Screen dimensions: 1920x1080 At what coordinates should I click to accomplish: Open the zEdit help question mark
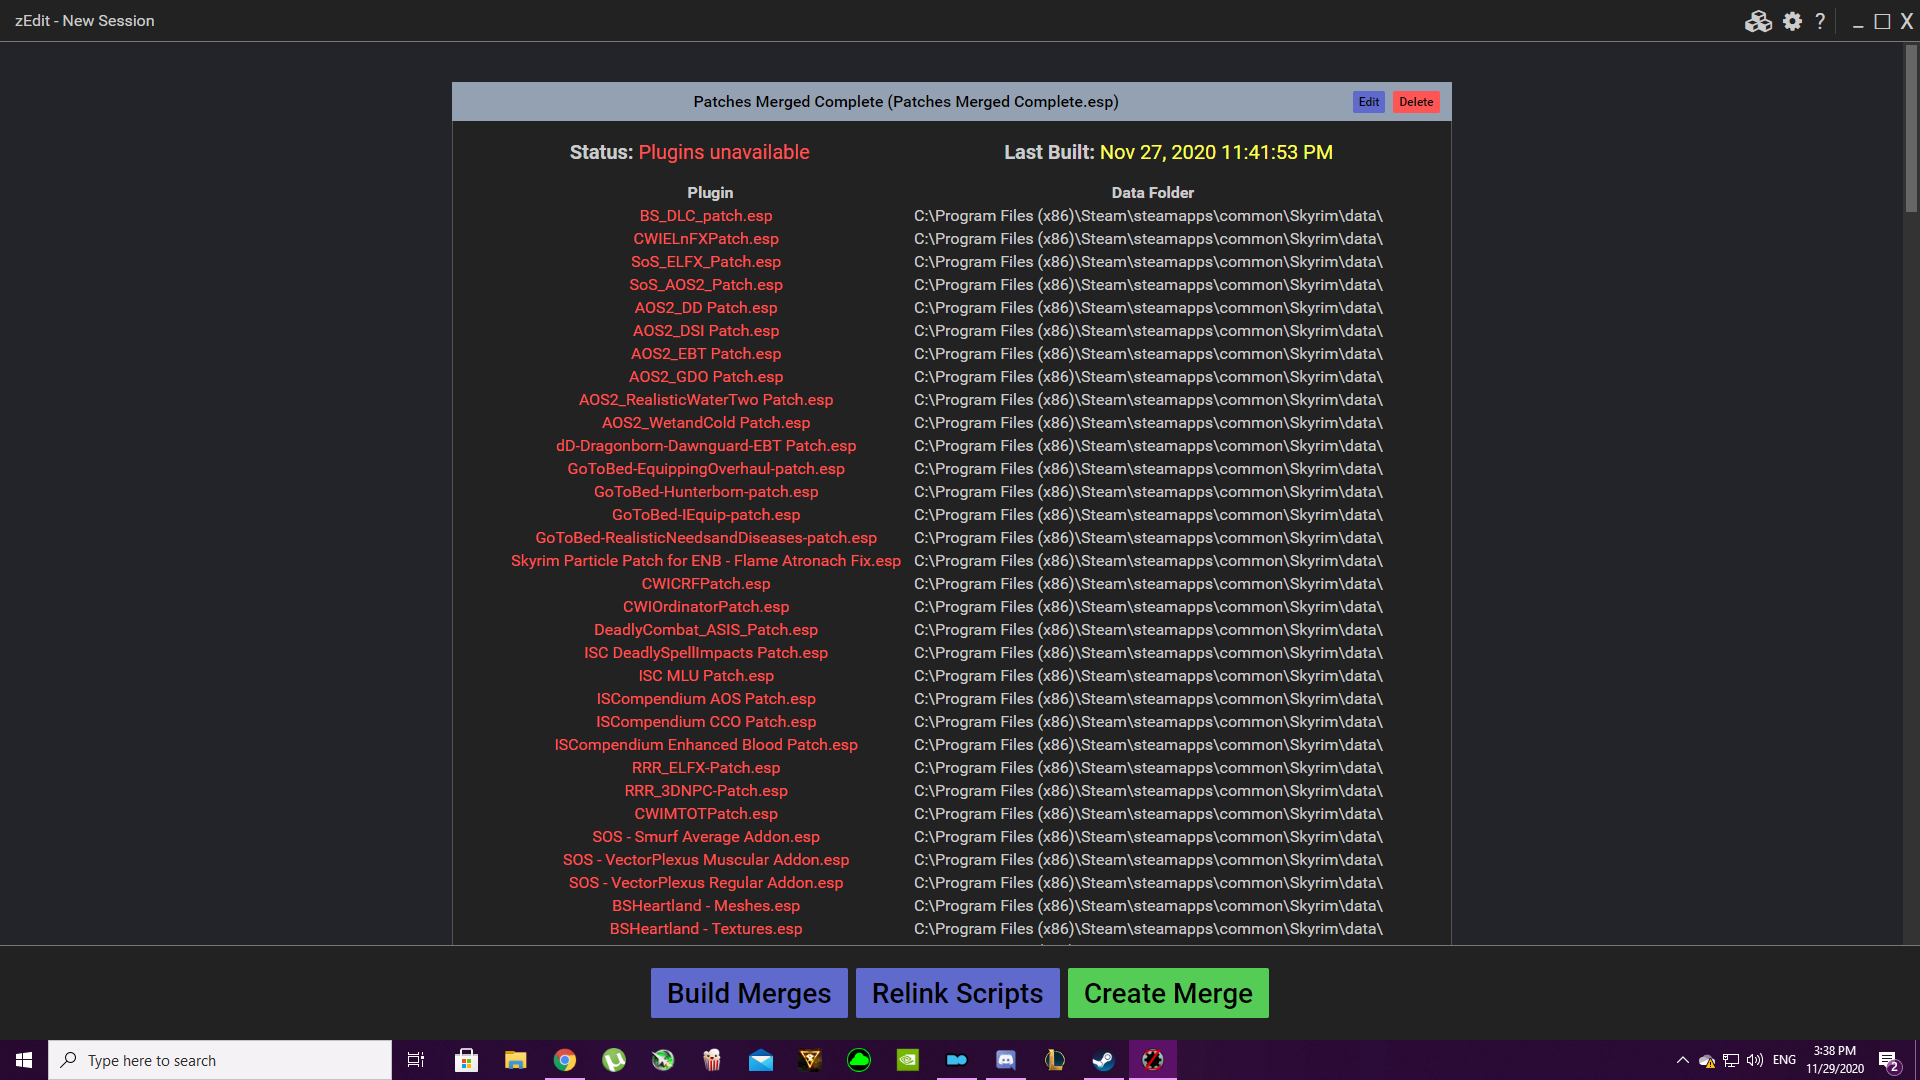coord(1820,21)
